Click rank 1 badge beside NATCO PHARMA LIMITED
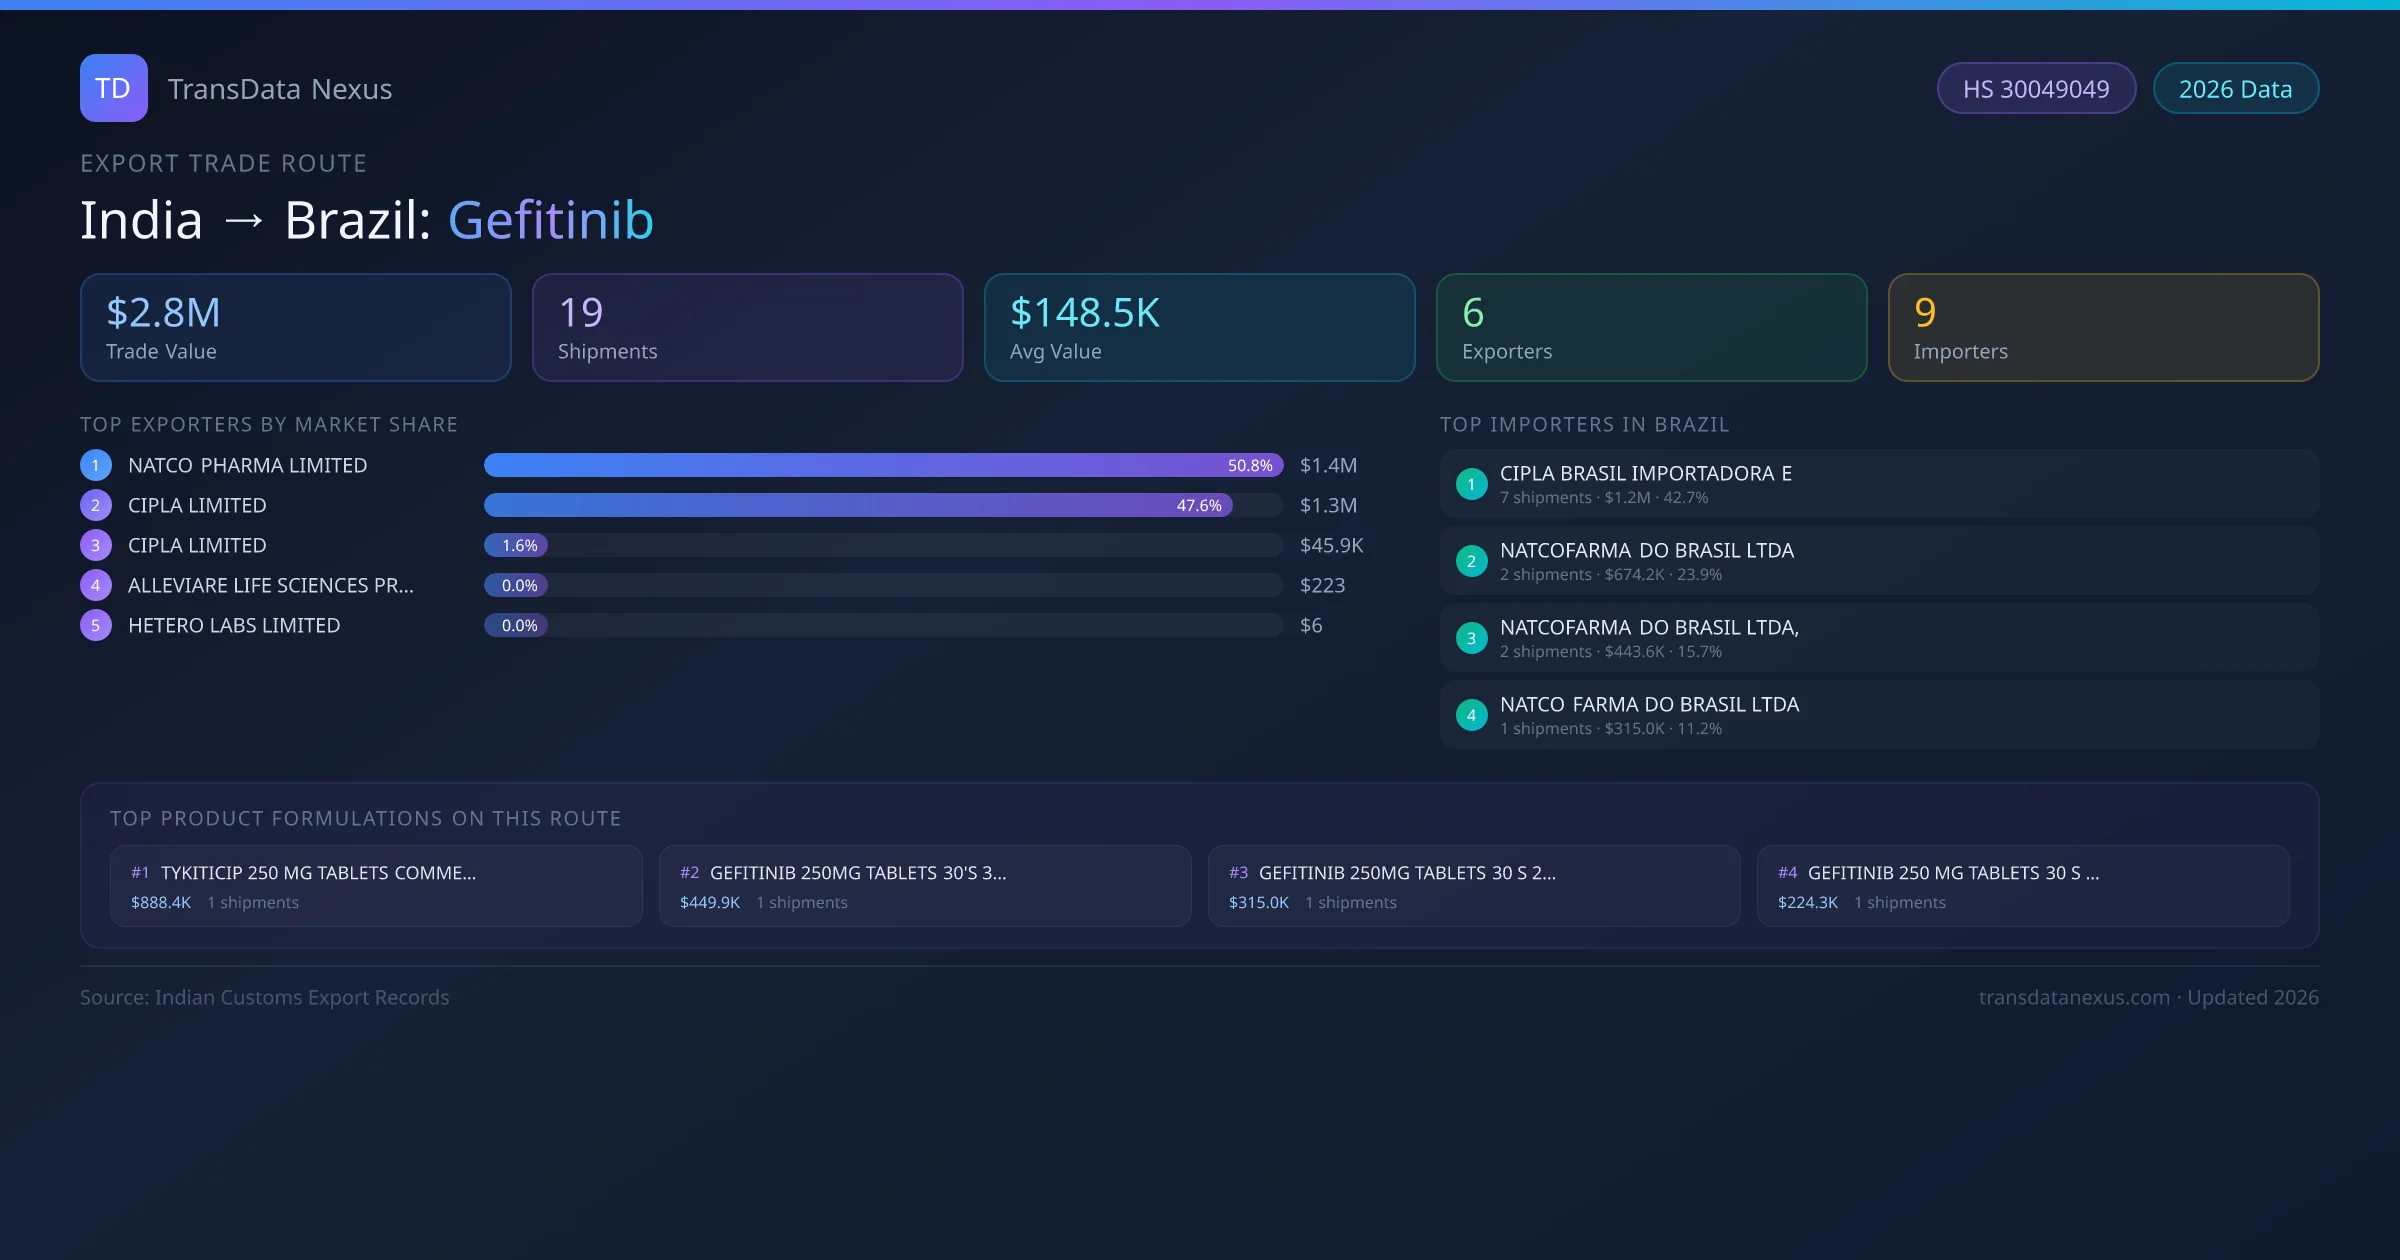Image resolution: width=2400 pixels, height=1260 pixels. (96, 465)
